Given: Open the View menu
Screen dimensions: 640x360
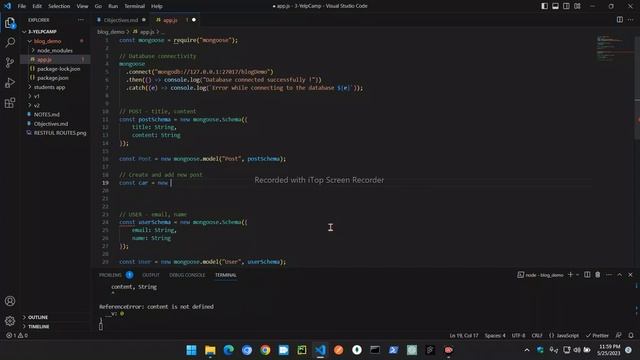Looking at the screenshot, I should click(x=82, y=6).
